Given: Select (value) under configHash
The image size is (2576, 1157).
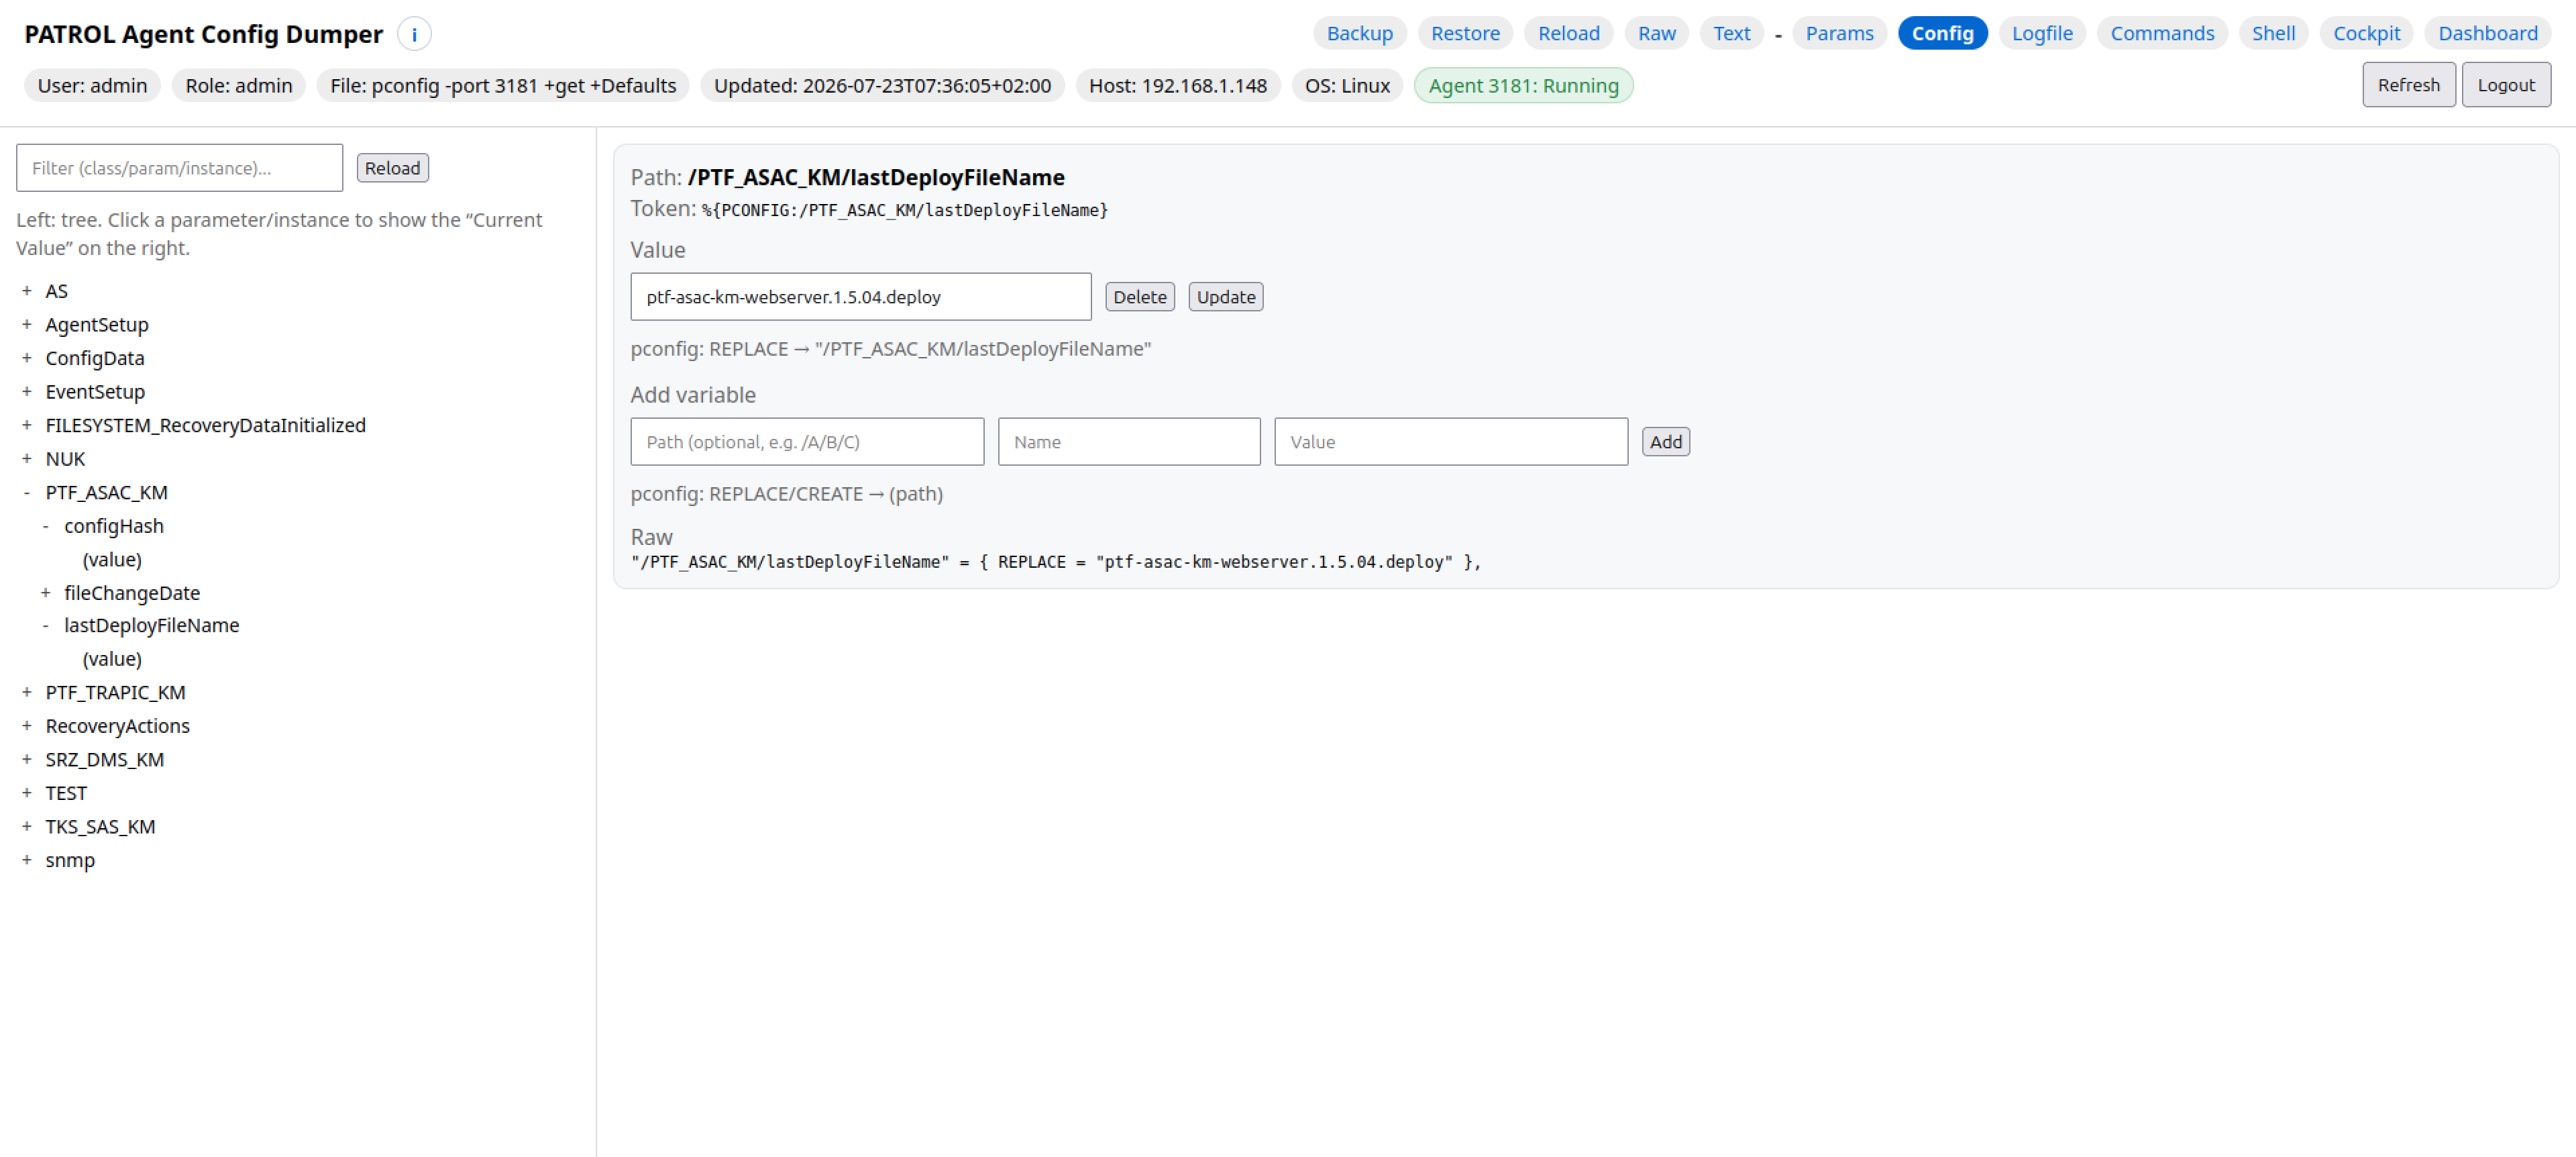Looking at the screenshot, I should (x=112, y=559).
